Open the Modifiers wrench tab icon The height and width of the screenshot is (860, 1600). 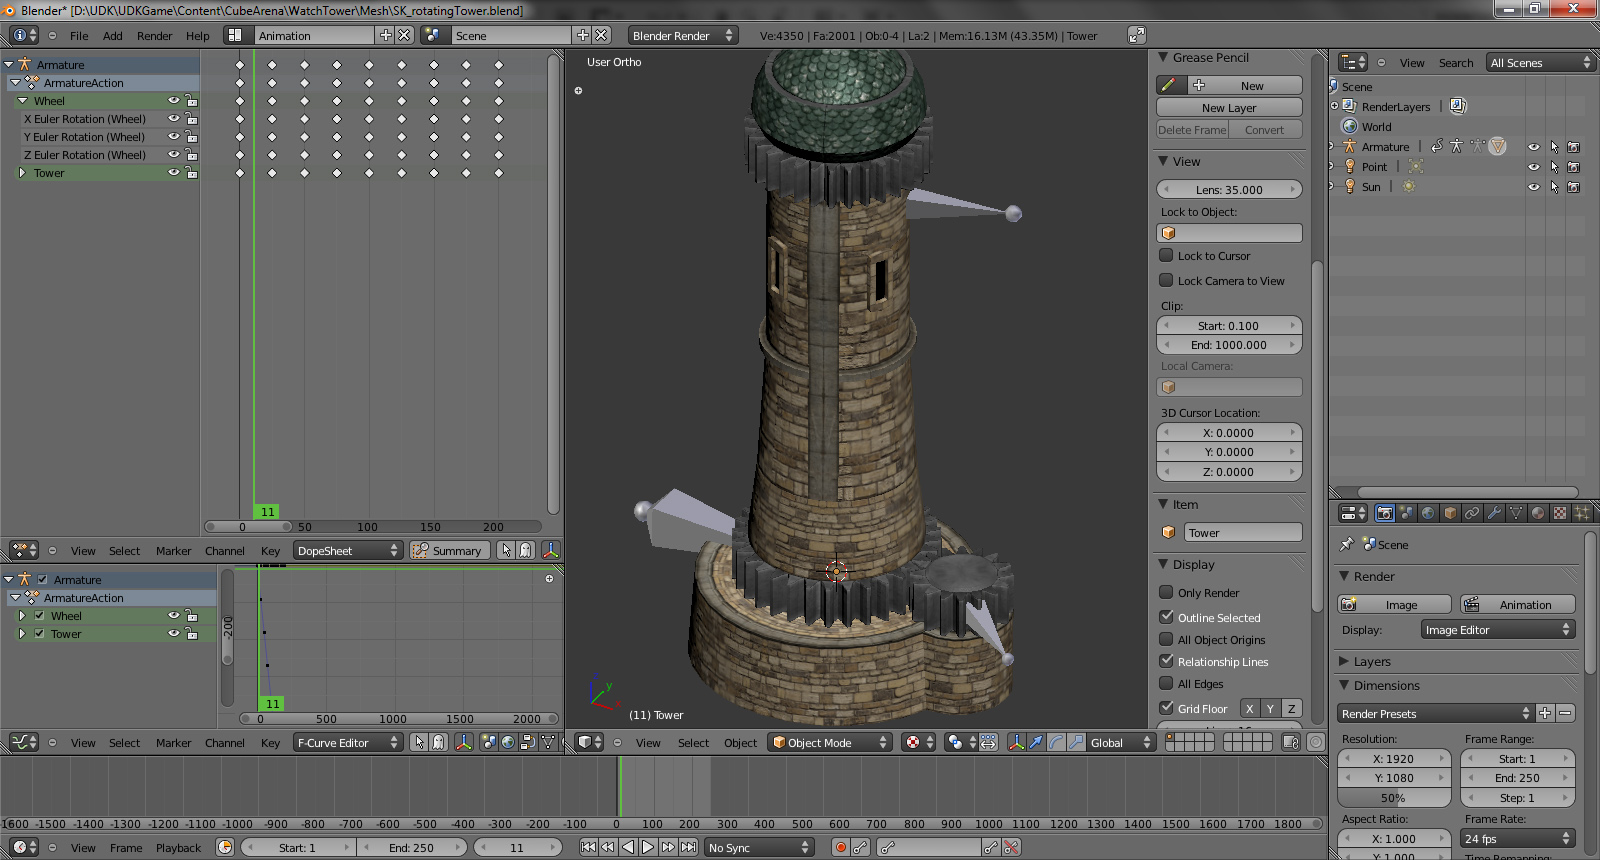[1494, 513]
